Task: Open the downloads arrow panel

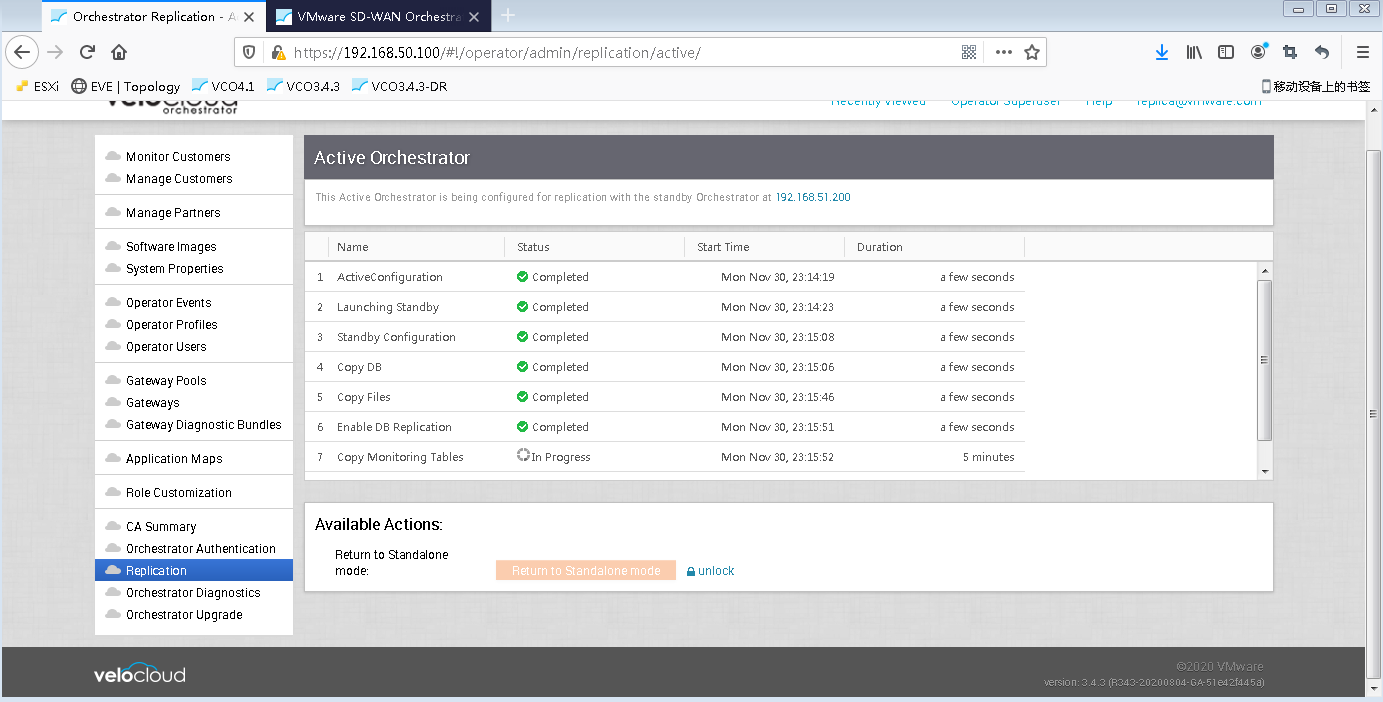Action: (1161, 52)
